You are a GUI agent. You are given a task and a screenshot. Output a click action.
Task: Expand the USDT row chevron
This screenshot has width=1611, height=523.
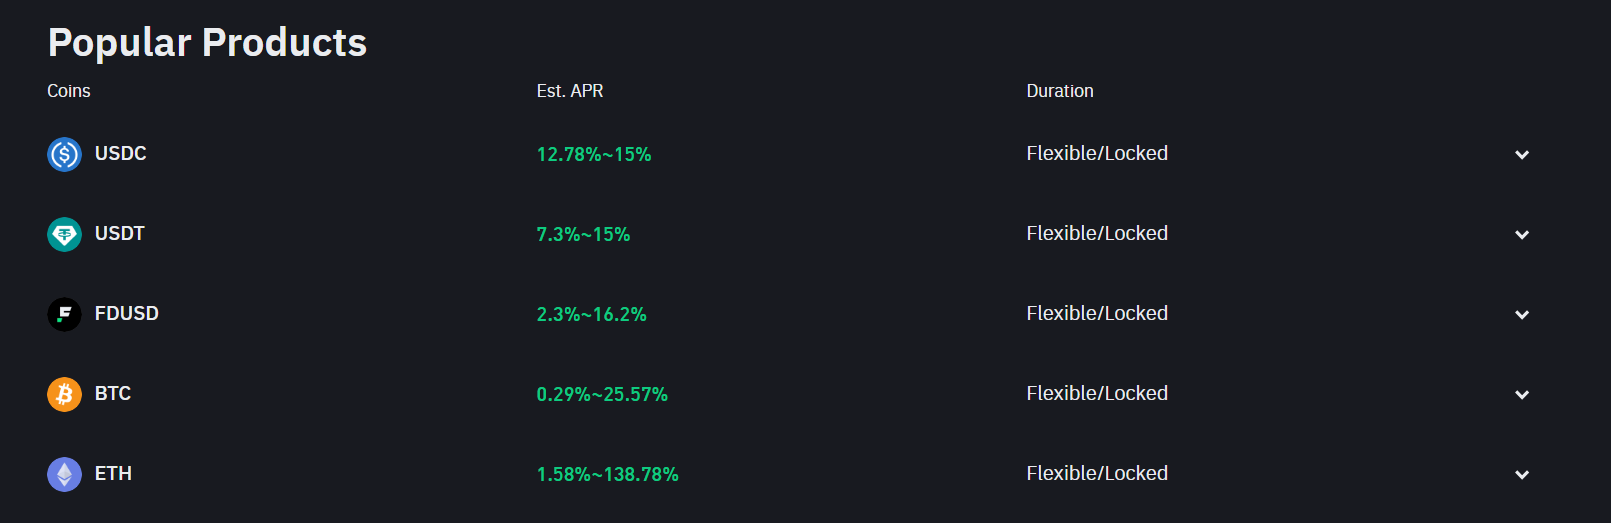pos(1522,234)
